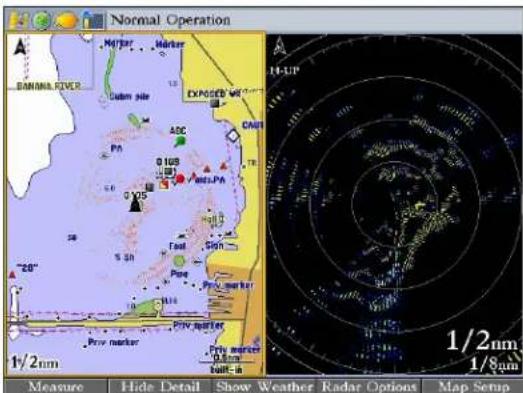This screenshot has height=393, width=523.
Task: Select the green circle above the Pipe label
Action: (179, 261)
